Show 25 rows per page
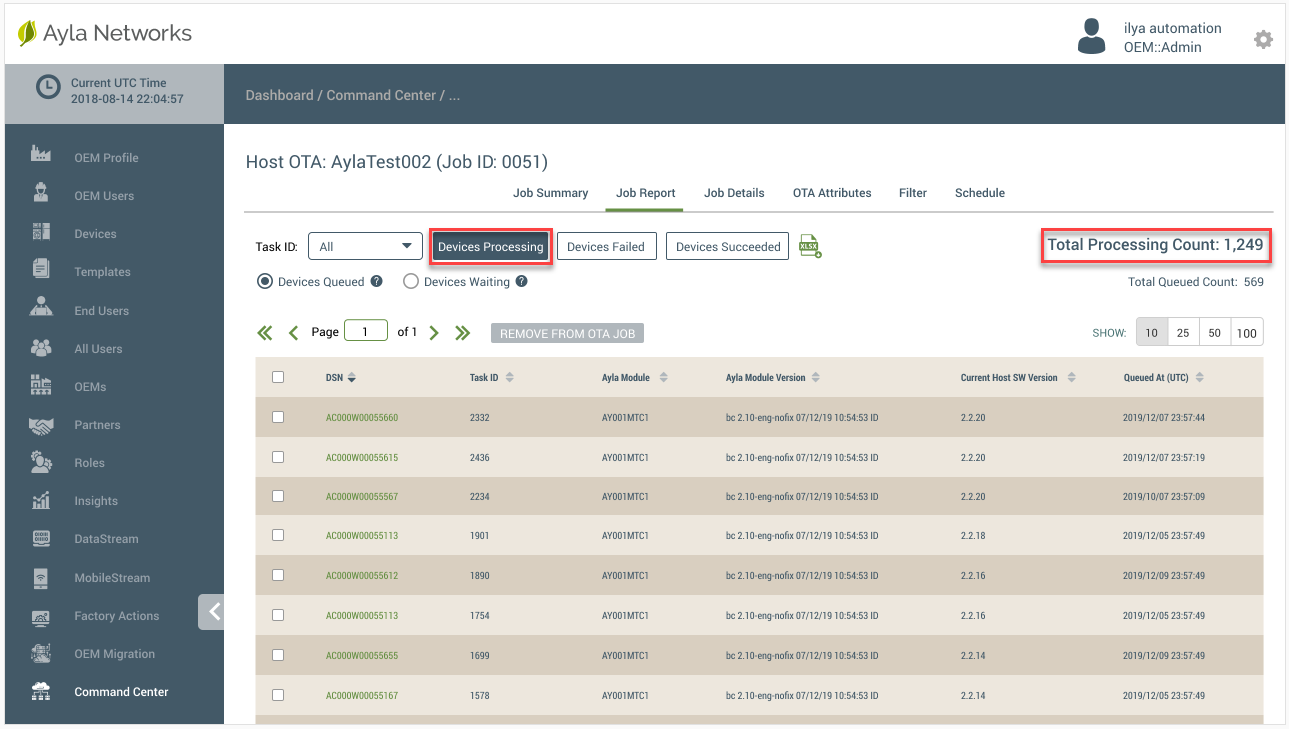 coord(1183,333)
